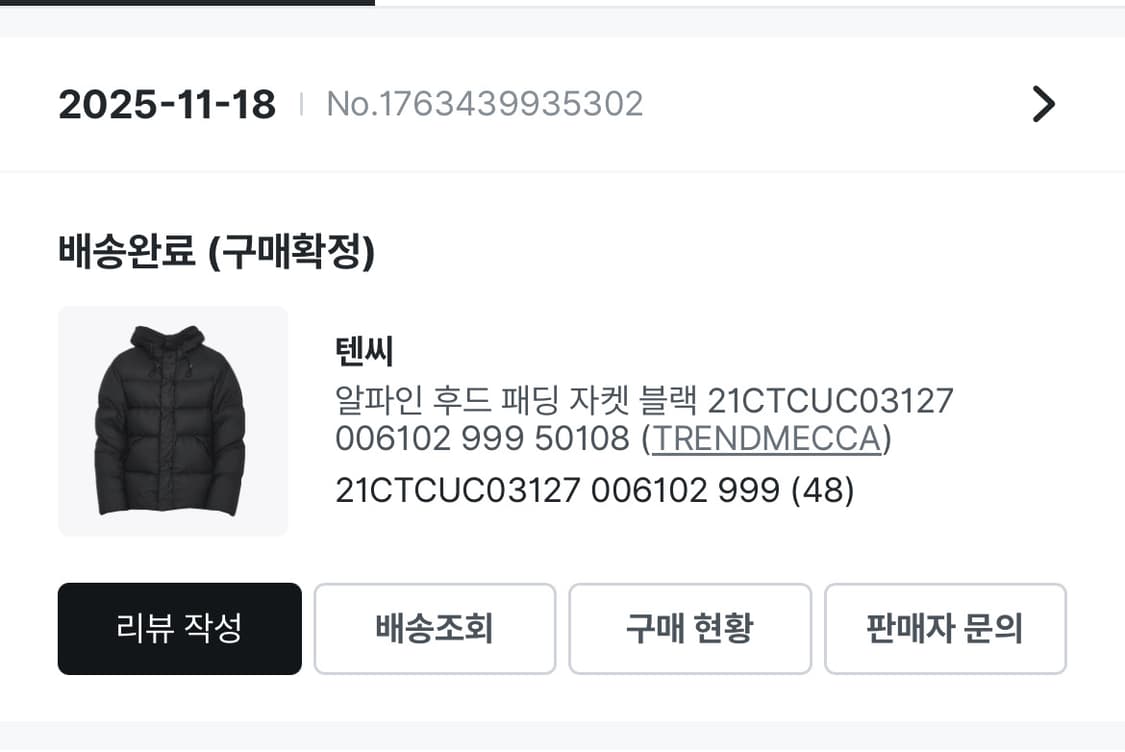1125x752 pixels.
Task: Check purchase status via 구매 현황 button
Action: click(690, 629)
